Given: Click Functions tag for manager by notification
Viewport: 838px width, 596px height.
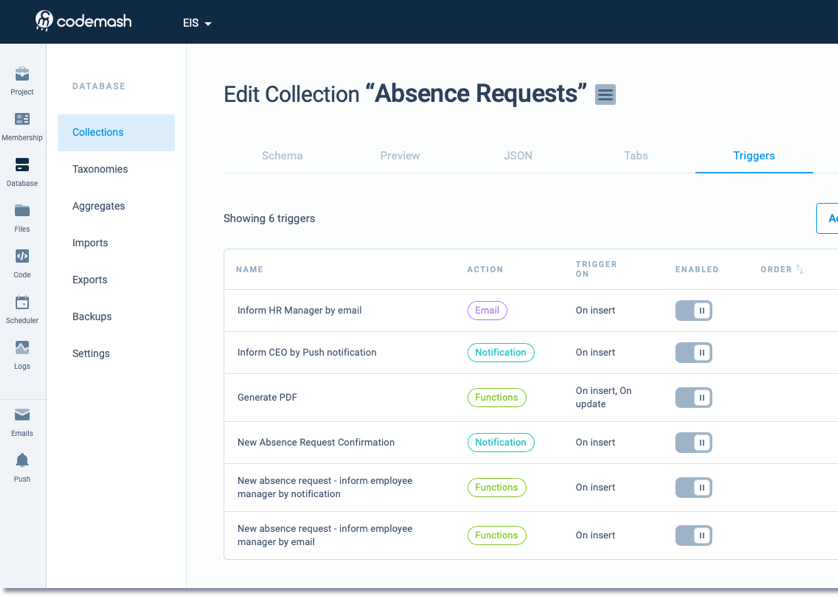Looking at the screenshot, I should [x=496, y=487].
